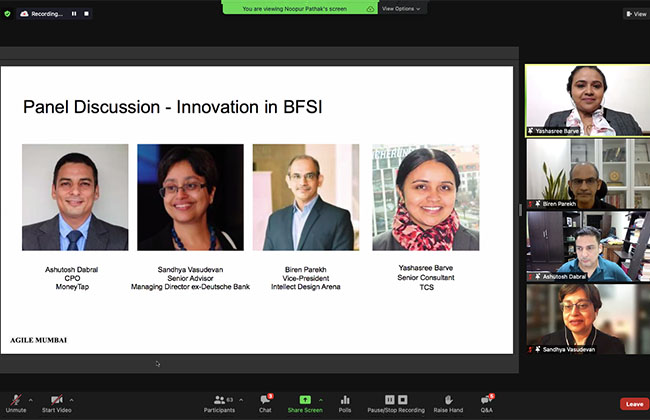Pause the recording from the top indicator
650x420 pixels.
74,14
